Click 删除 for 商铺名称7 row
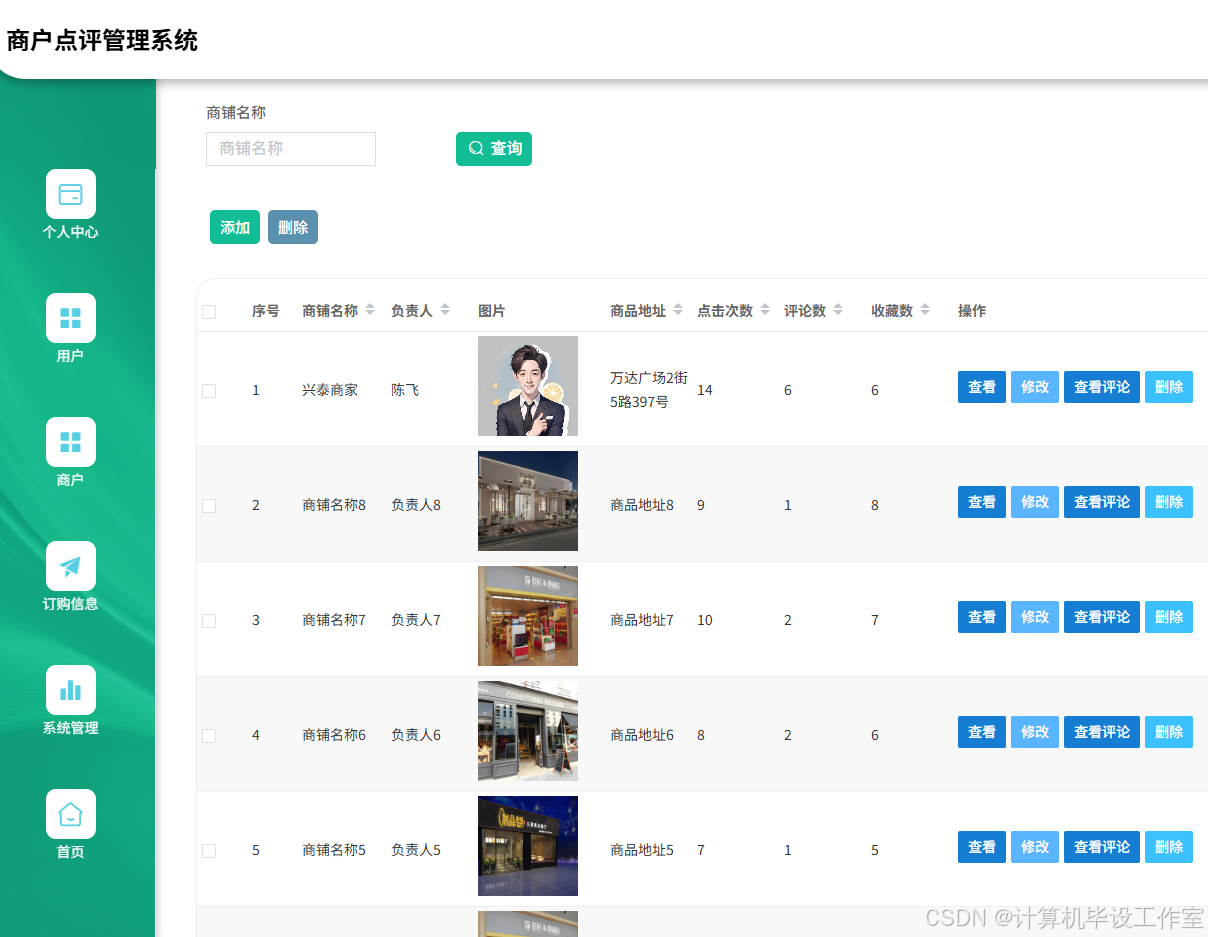 1169,617
